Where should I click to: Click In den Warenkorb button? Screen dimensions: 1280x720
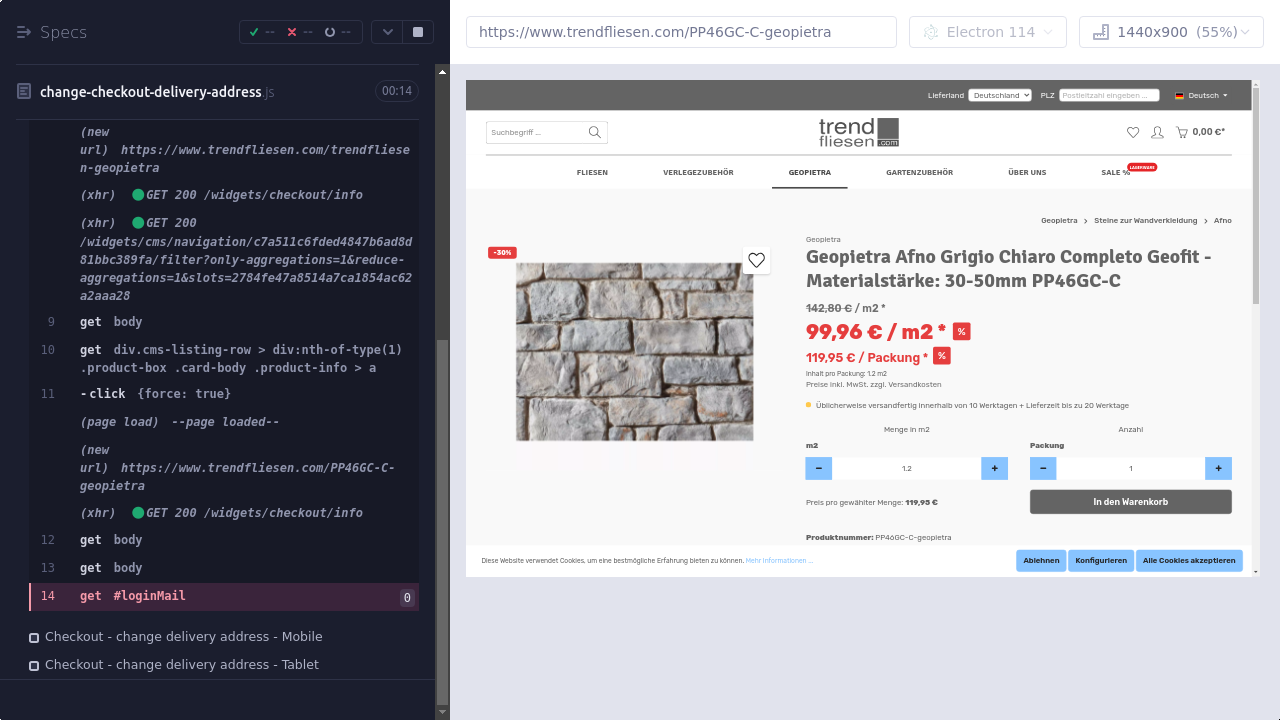click(1130, 502)
